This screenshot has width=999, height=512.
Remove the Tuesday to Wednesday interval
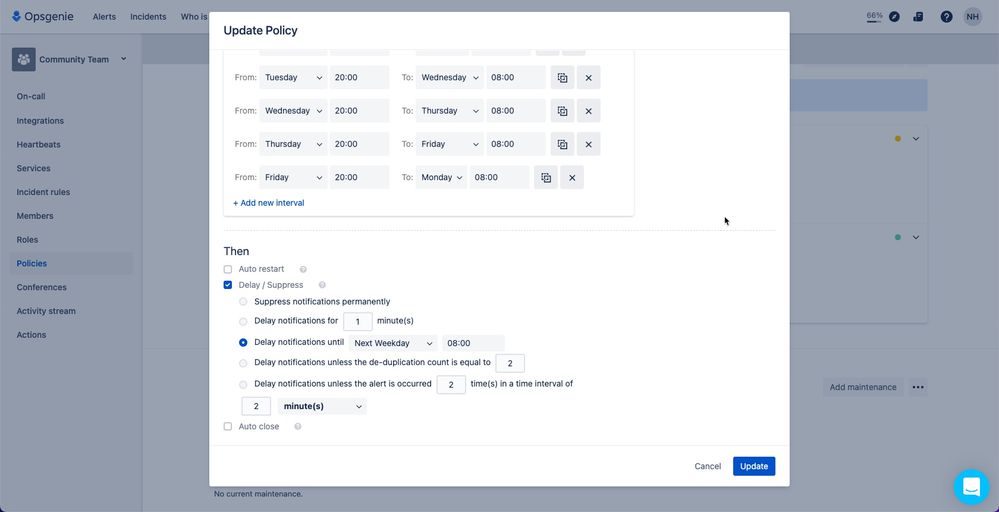tap(589, 78)
